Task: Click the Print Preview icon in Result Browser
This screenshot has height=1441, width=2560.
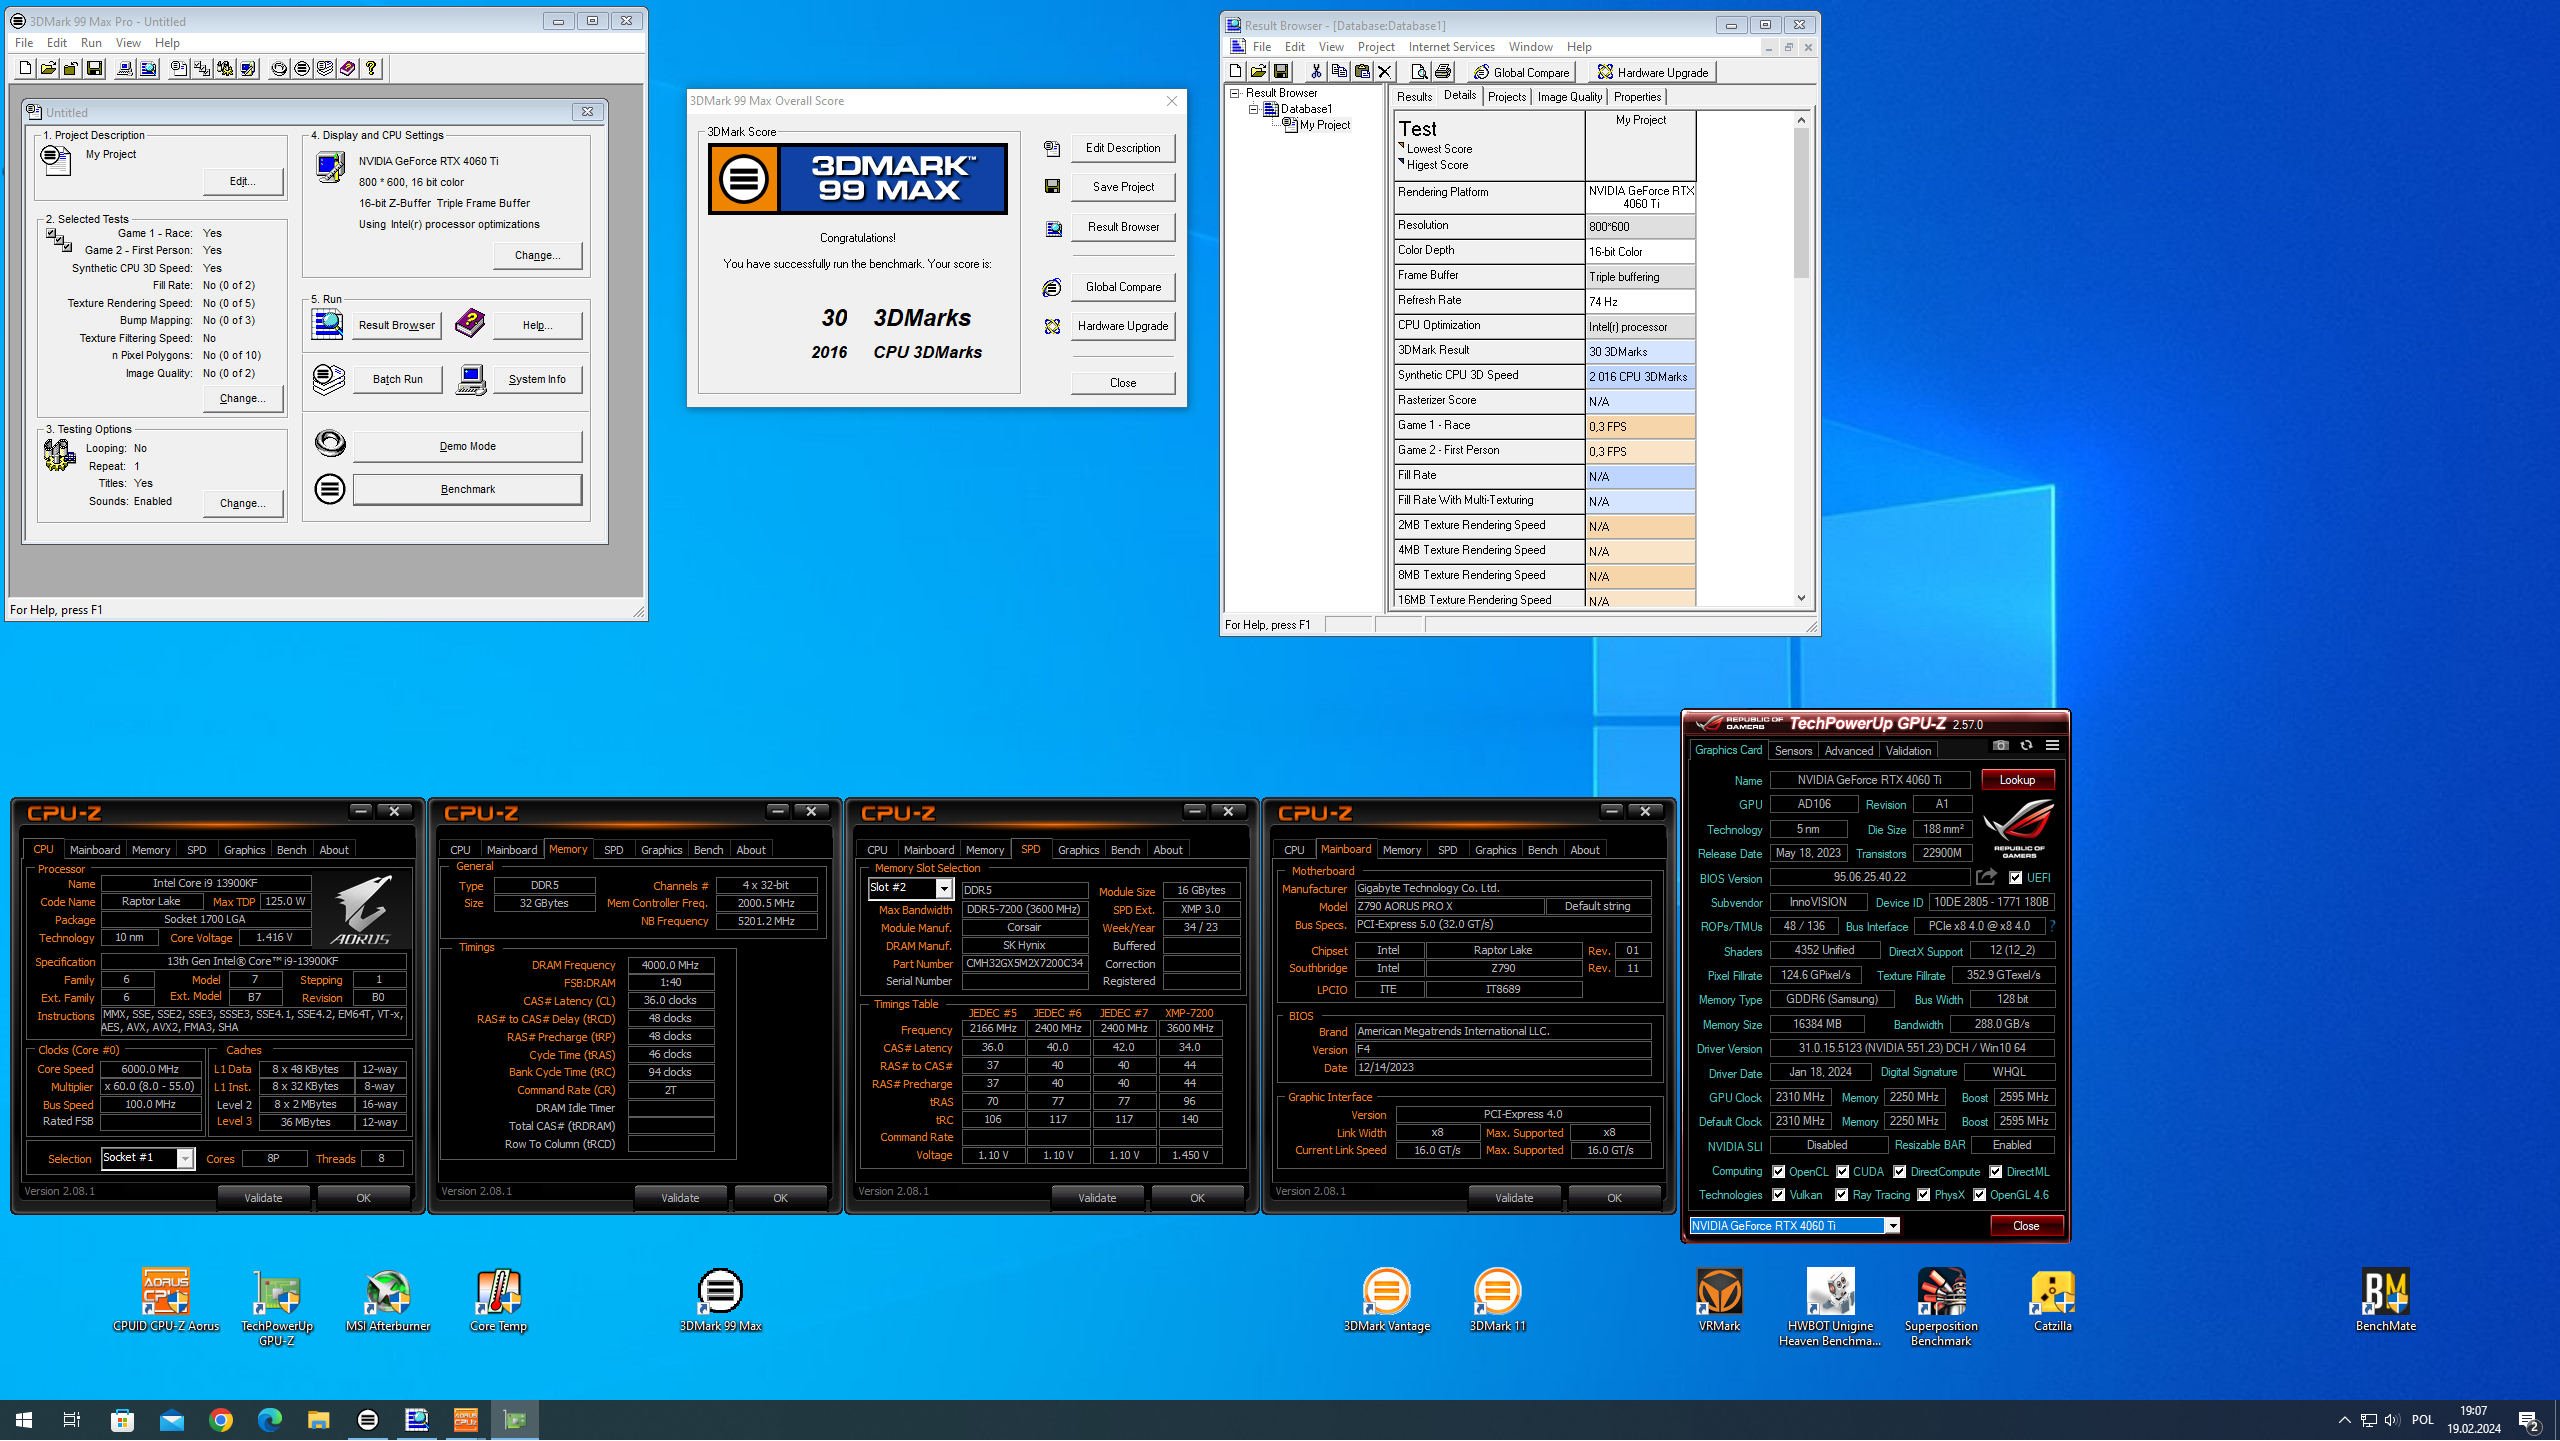Action: coord(1419,71)
